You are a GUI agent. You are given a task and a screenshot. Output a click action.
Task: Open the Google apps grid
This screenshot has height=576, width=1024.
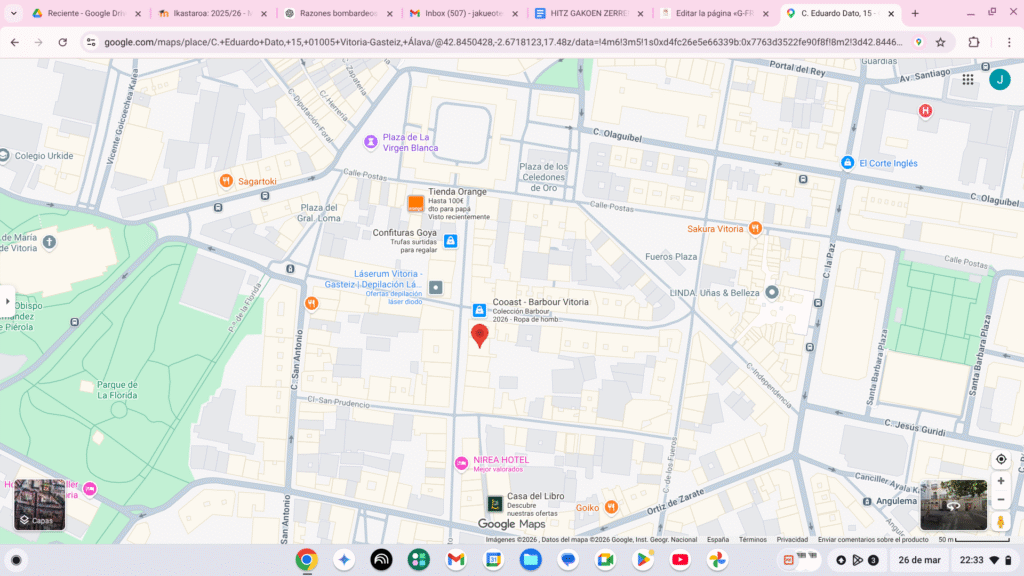968,80
